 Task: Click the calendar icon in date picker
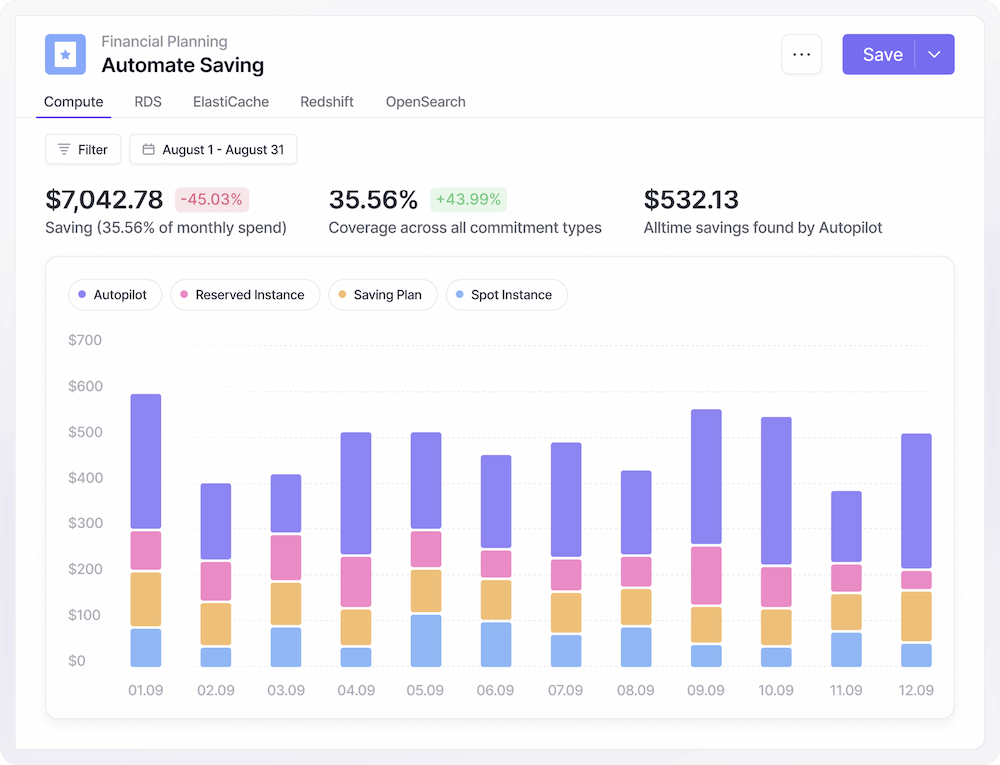(148, 150)
